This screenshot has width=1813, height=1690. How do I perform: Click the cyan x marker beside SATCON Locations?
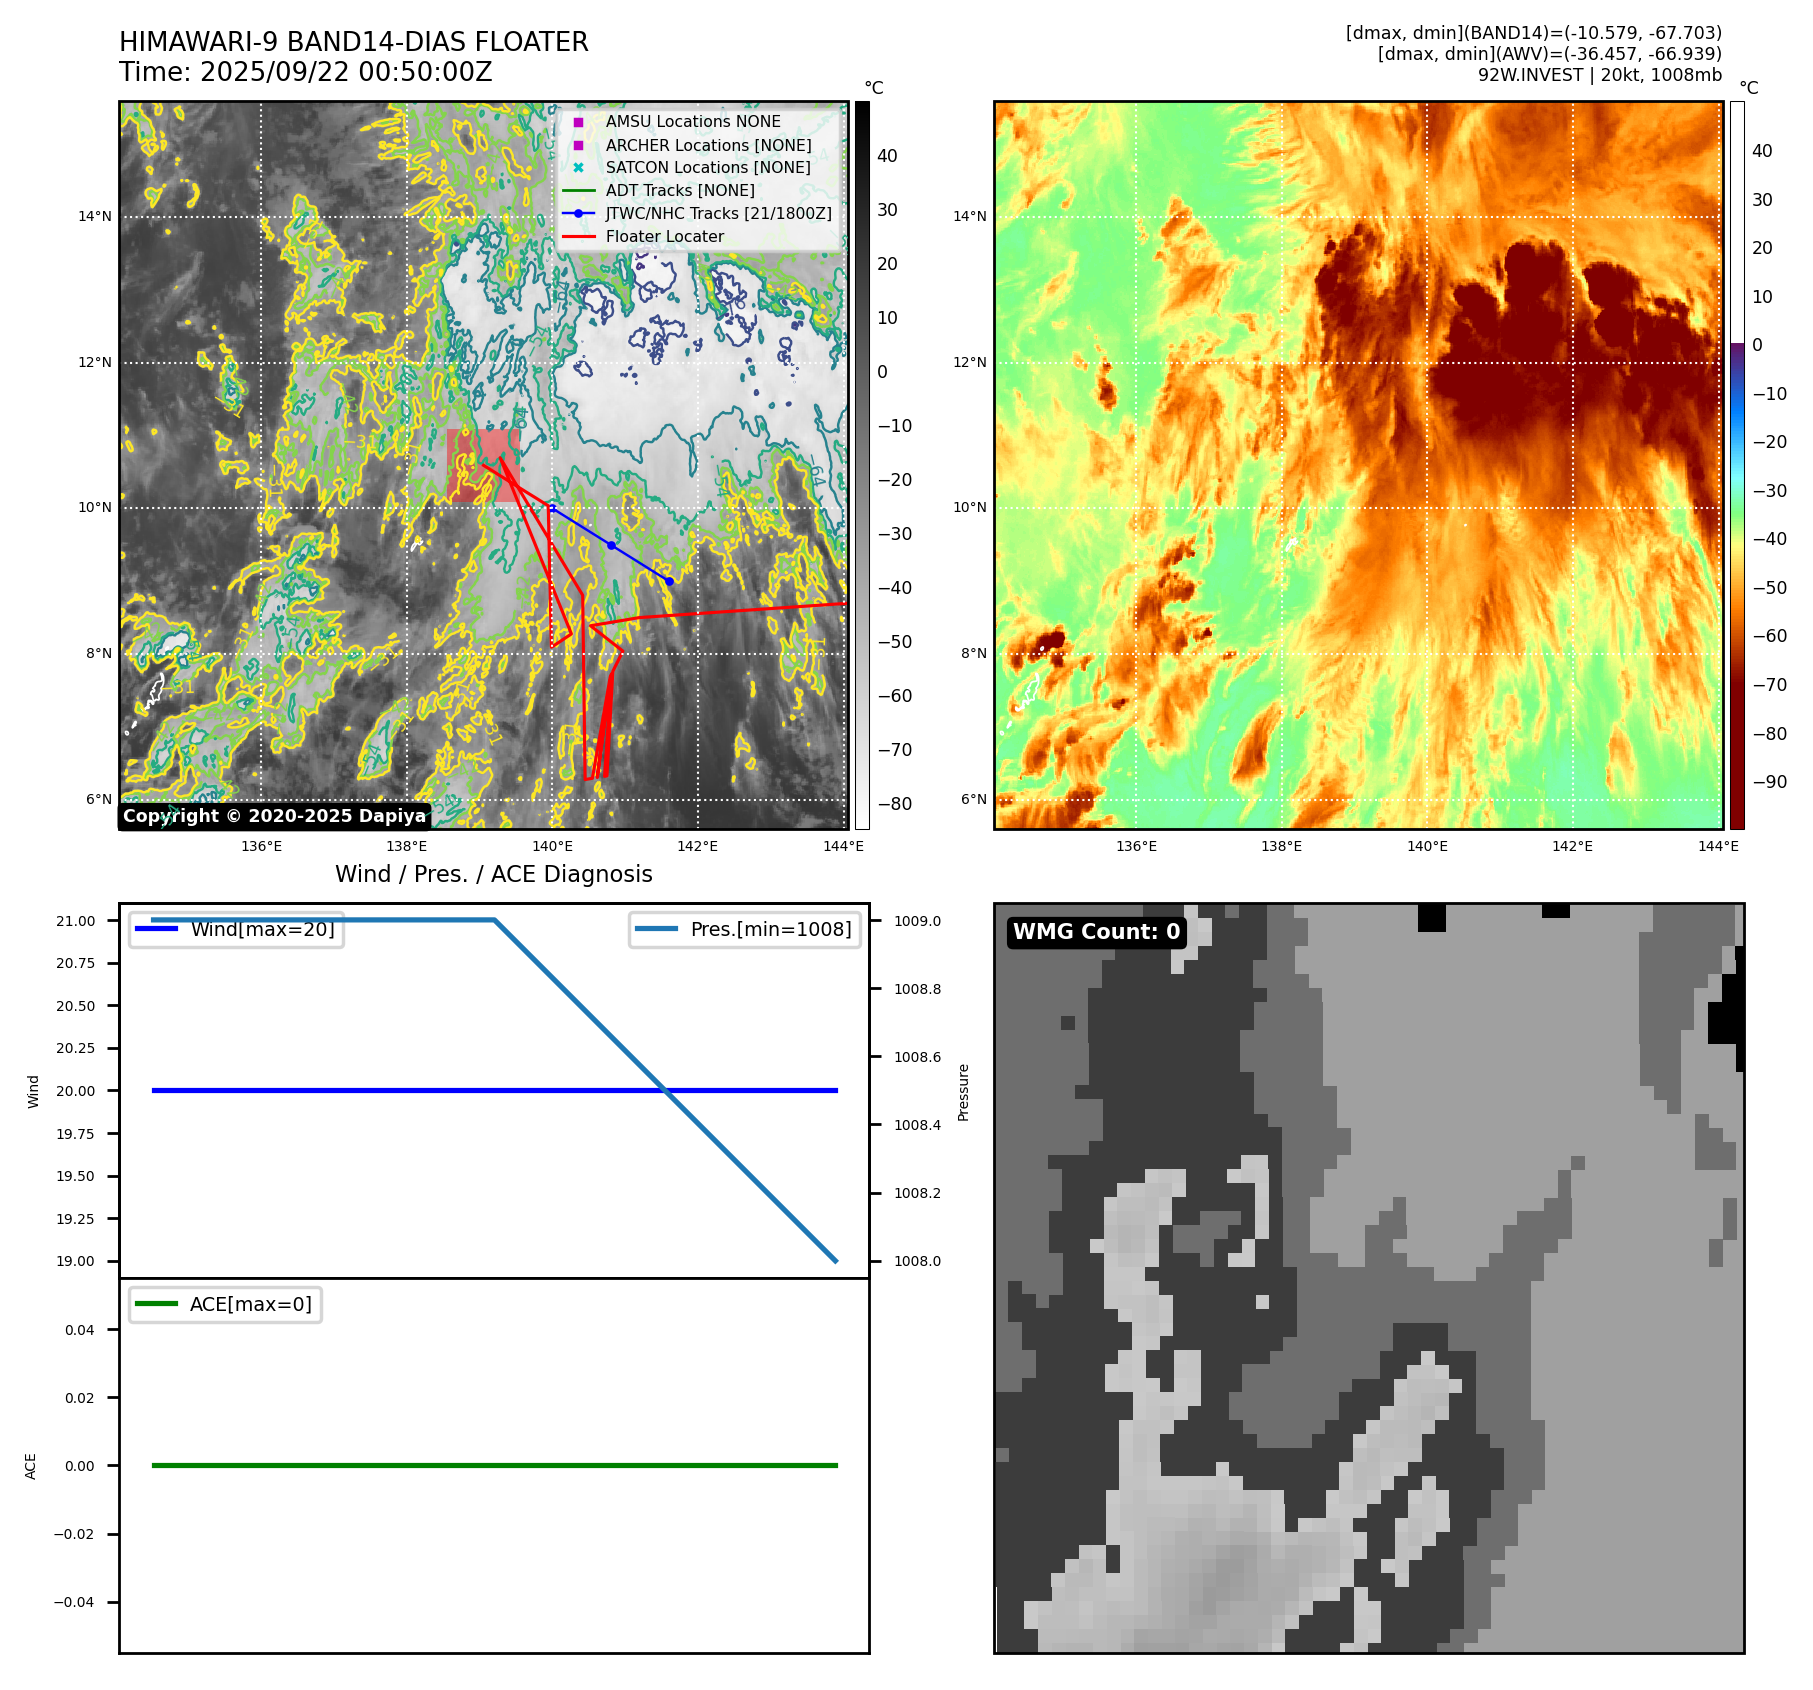pos(578,168)
